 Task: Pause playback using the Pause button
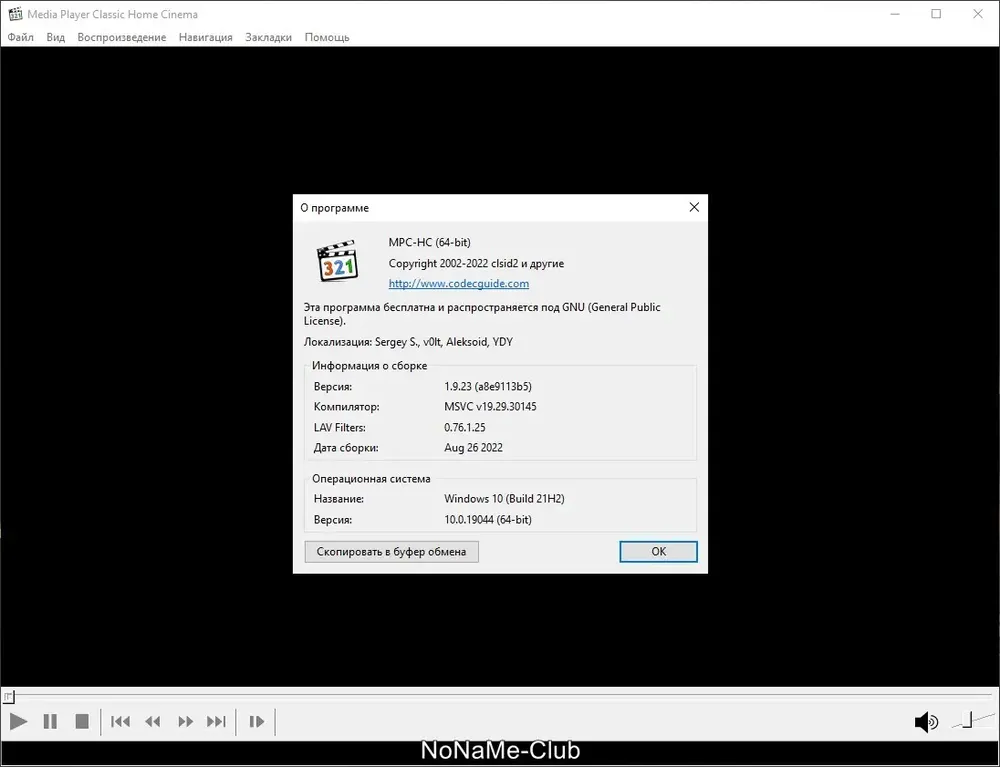click(x=50, y=722)
